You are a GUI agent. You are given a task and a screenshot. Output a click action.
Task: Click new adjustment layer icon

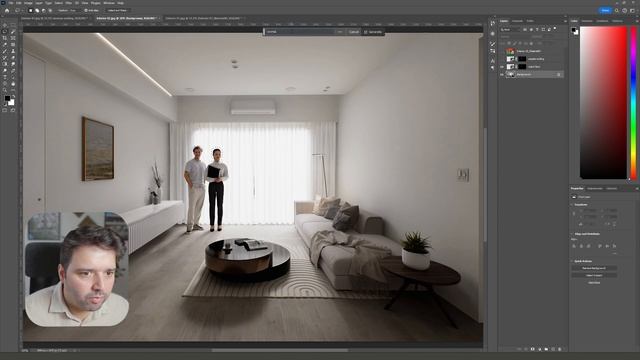tap(540, 349)
